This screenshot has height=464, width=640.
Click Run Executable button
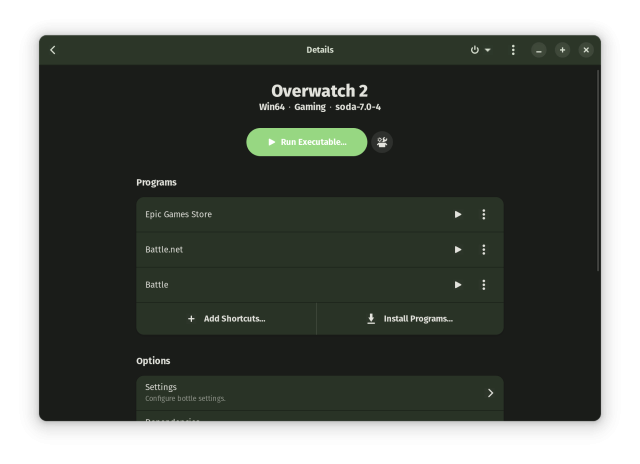[x=307, y=142]
